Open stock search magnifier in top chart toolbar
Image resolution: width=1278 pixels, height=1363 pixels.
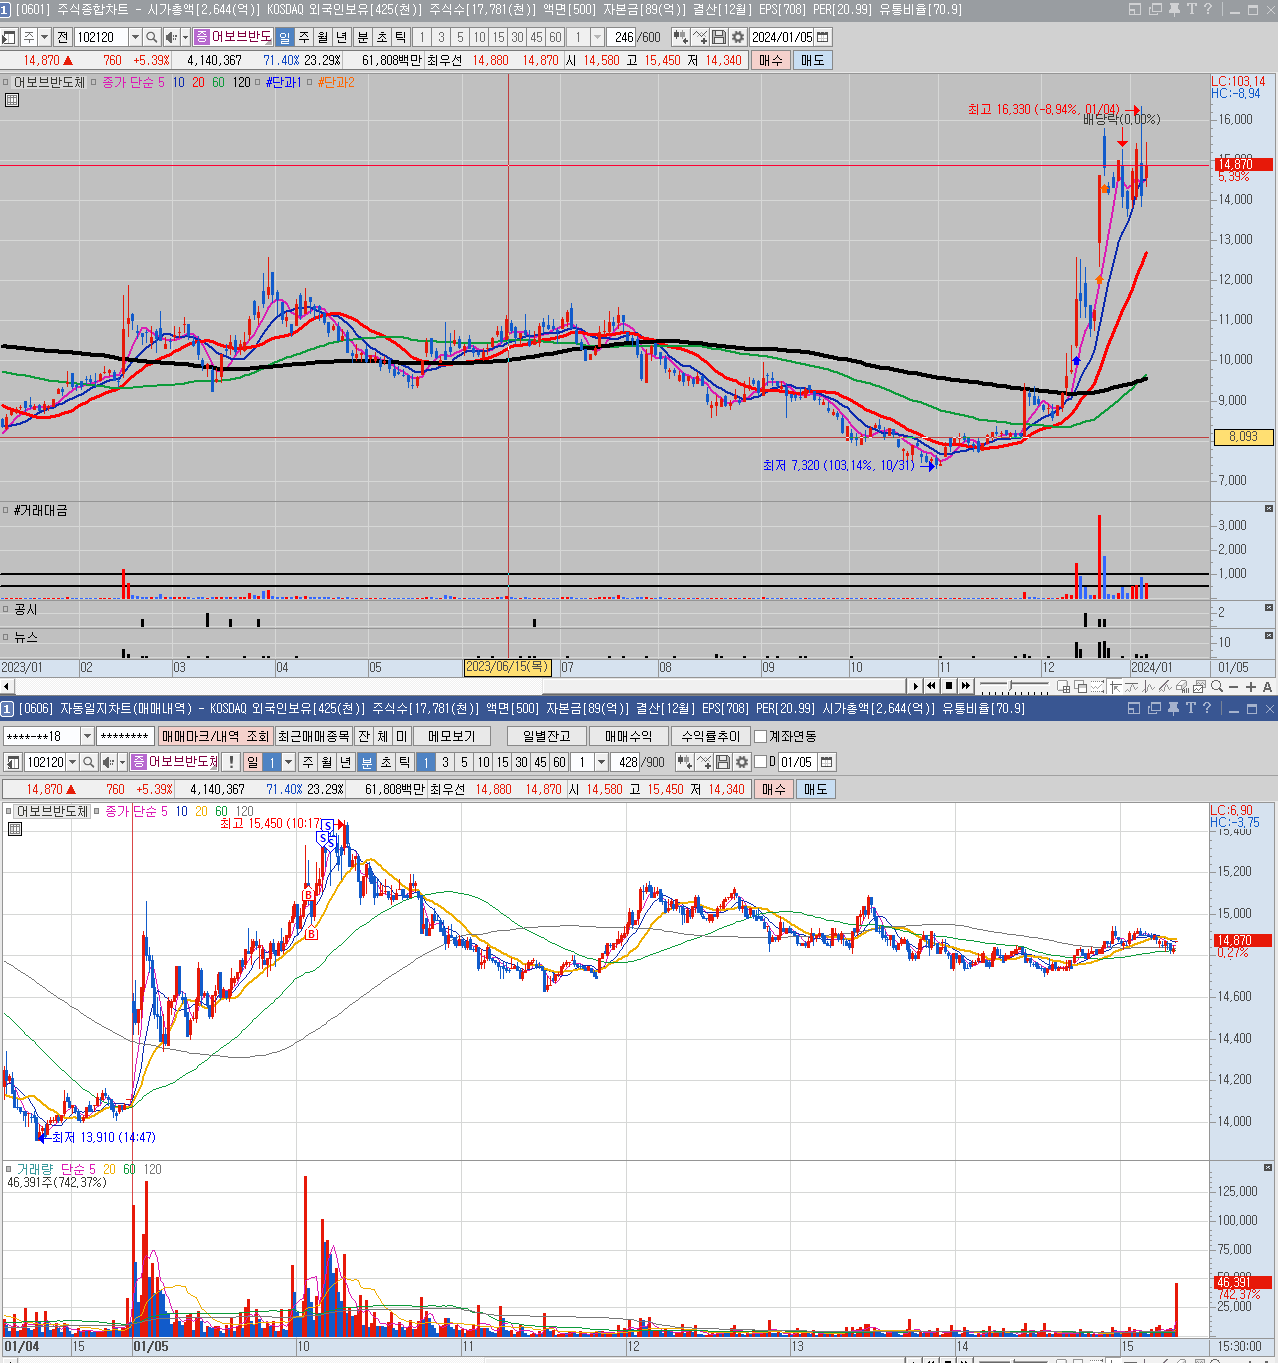pyautogui.click(x=152, y=37)
